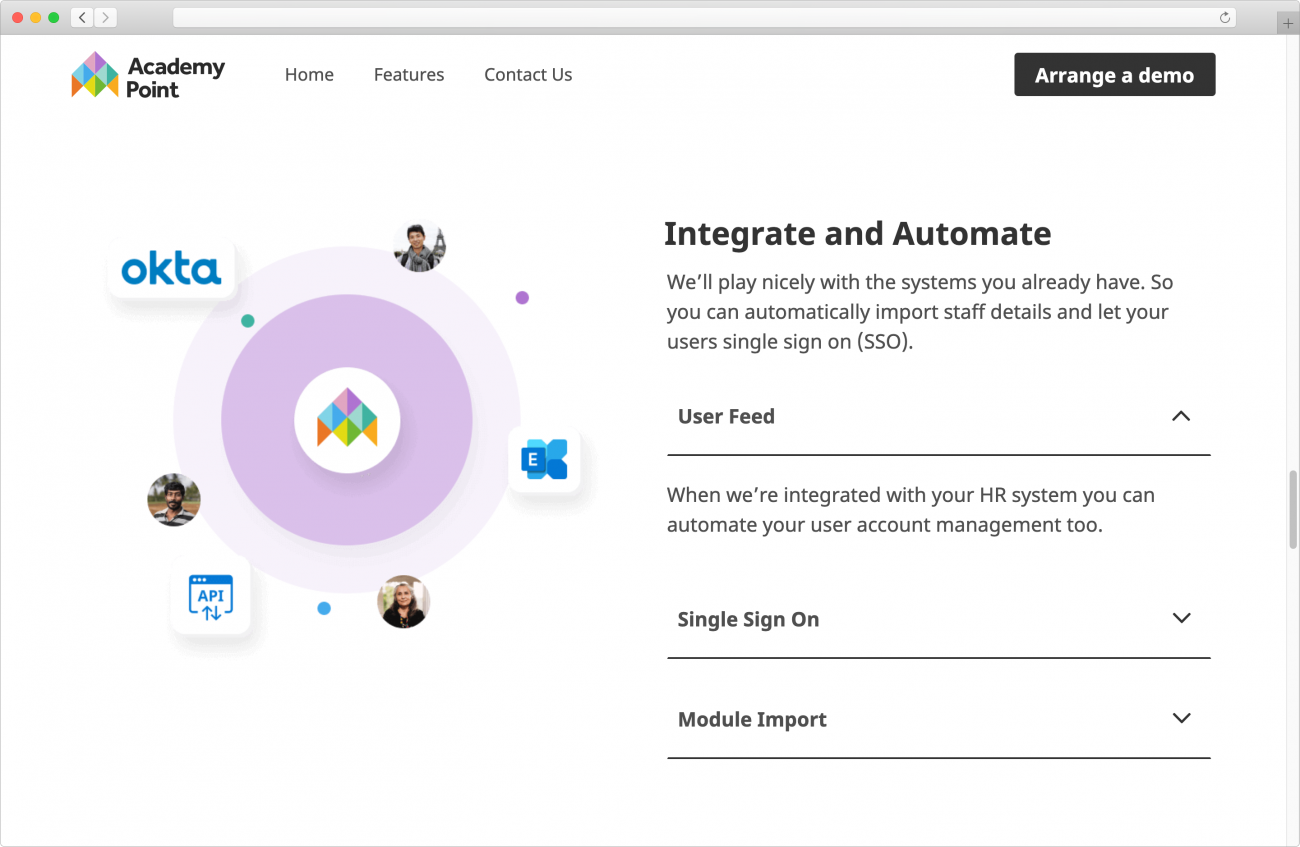Select Contact Us in the navigation

[528, 74]
